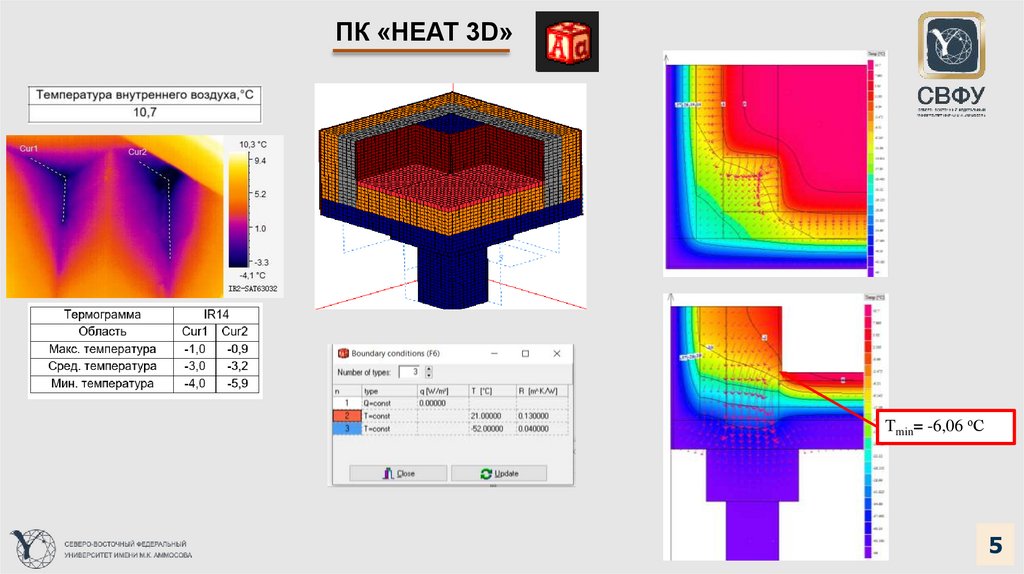Click the '10,3 °C' scale maximum label
This screenshot has height=574, width=1024.
tap(253, 144)
